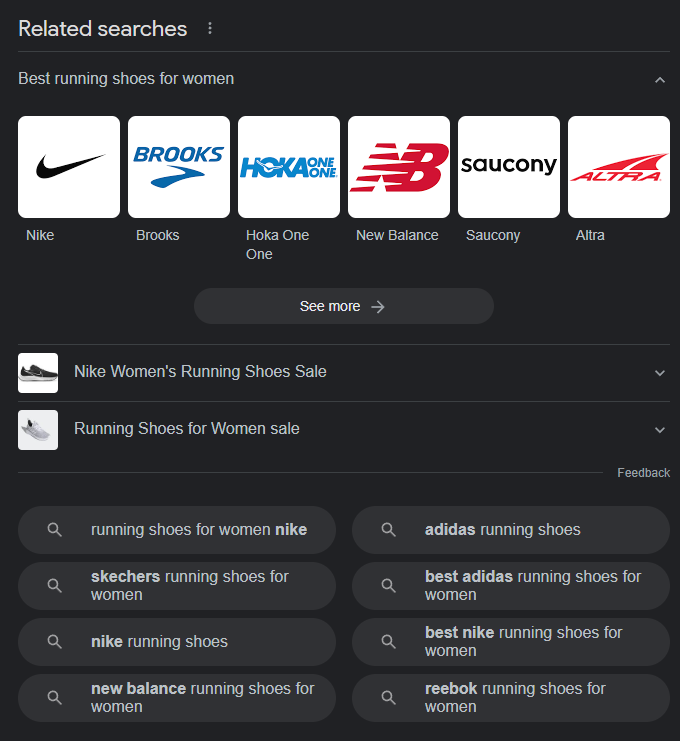
Task: Click the See more button
Action: tap(344, 306)
